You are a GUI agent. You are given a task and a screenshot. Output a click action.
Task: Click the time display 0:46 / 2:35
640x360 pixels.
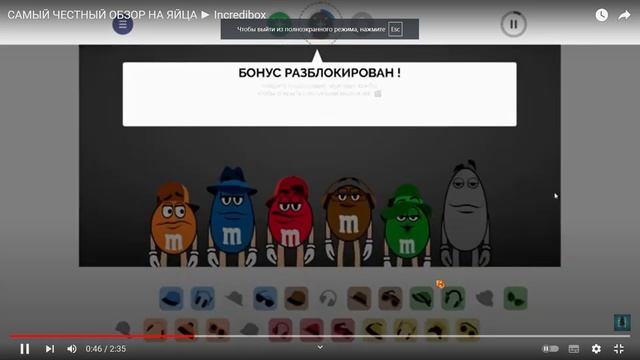pyautogui.click(x=106, y=349)
